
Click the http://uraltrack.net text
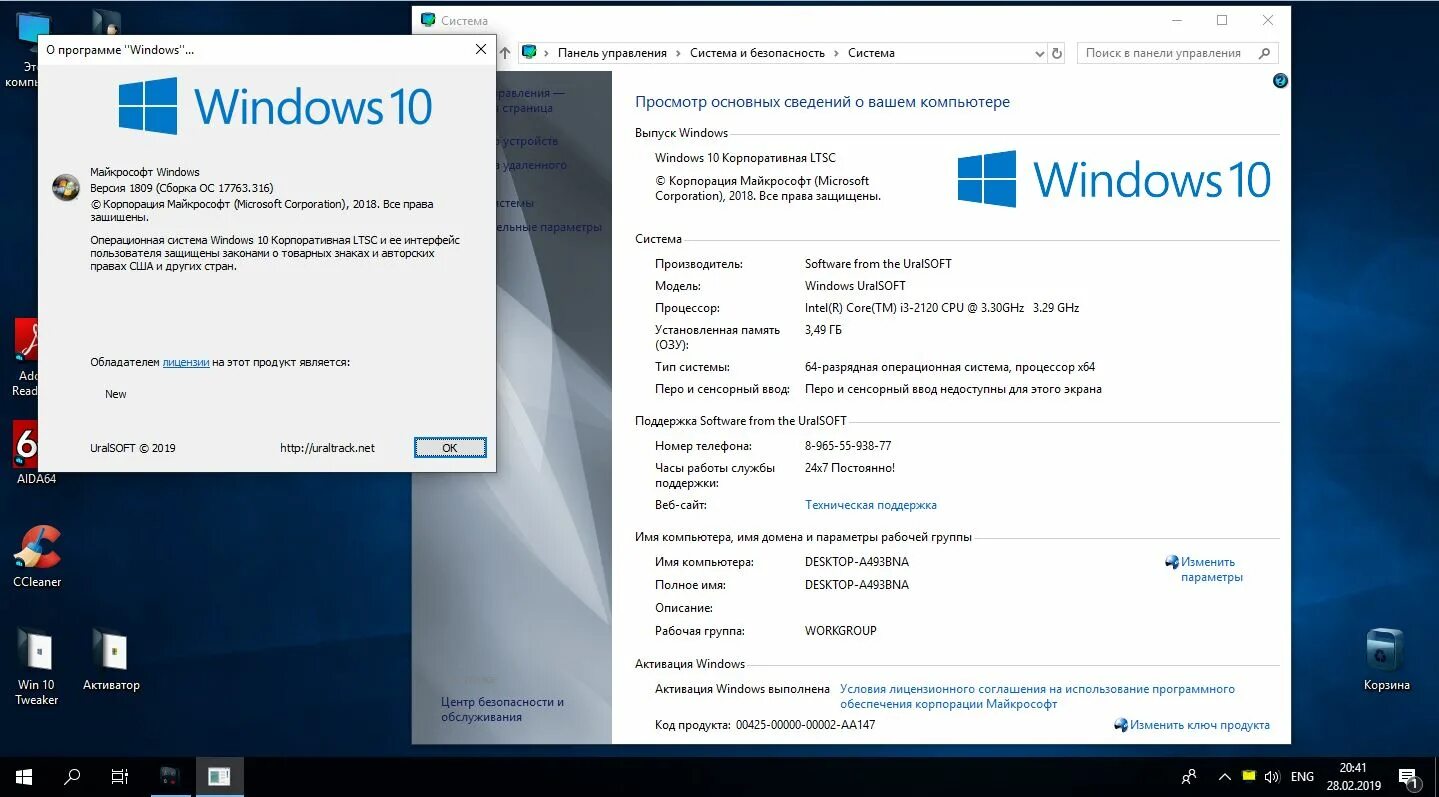tap(327, 448)
